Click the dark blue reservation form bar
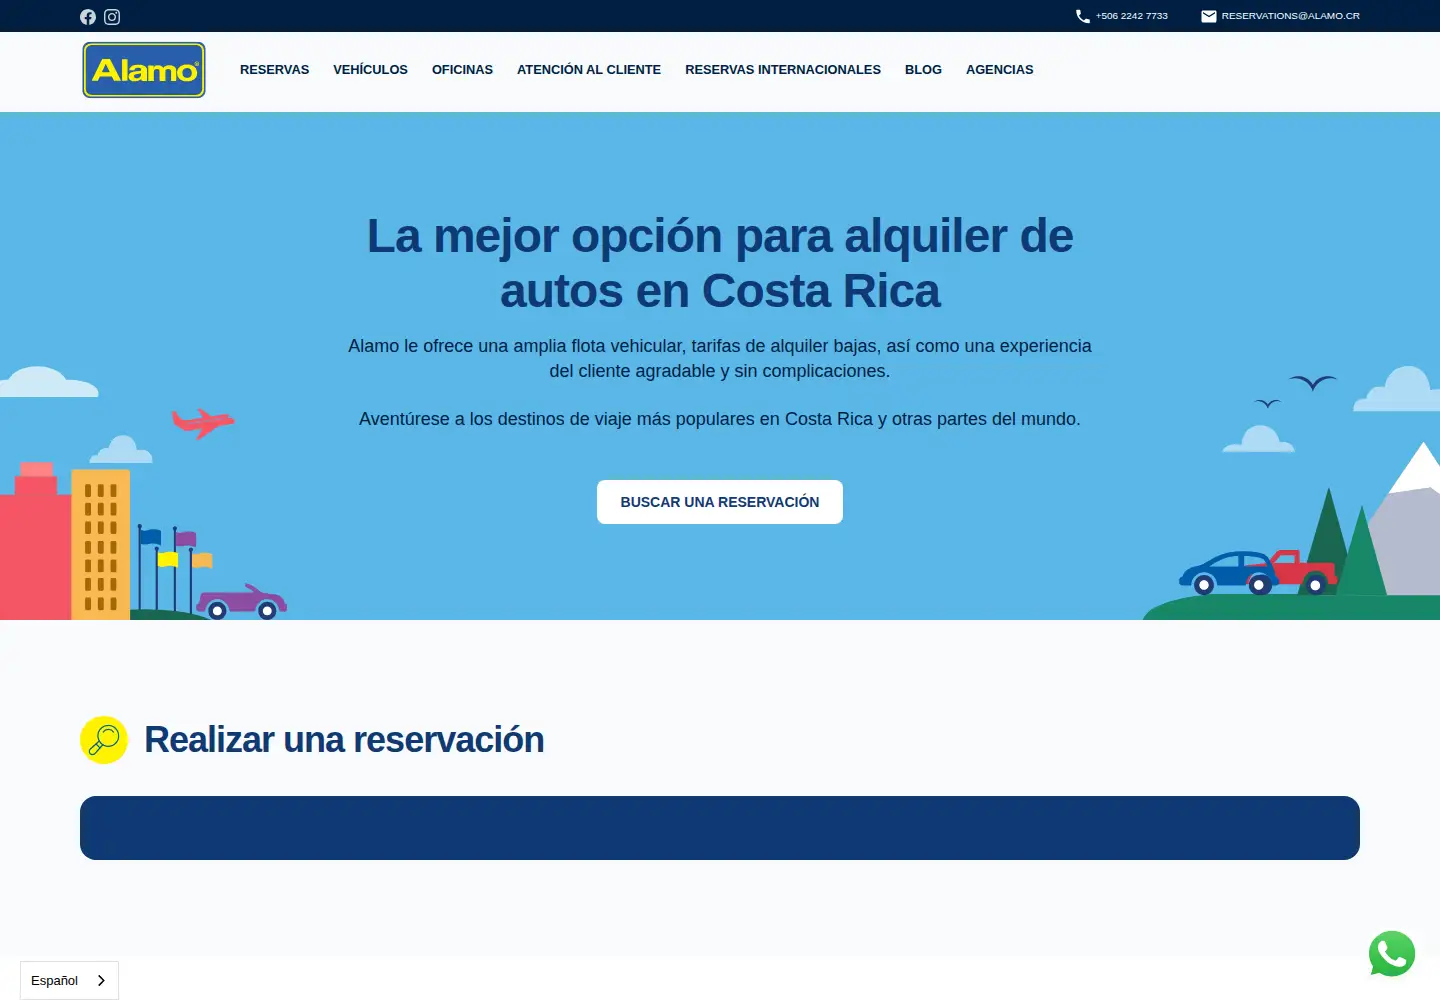This screenshot has height=1000, width=1440. 720,828
